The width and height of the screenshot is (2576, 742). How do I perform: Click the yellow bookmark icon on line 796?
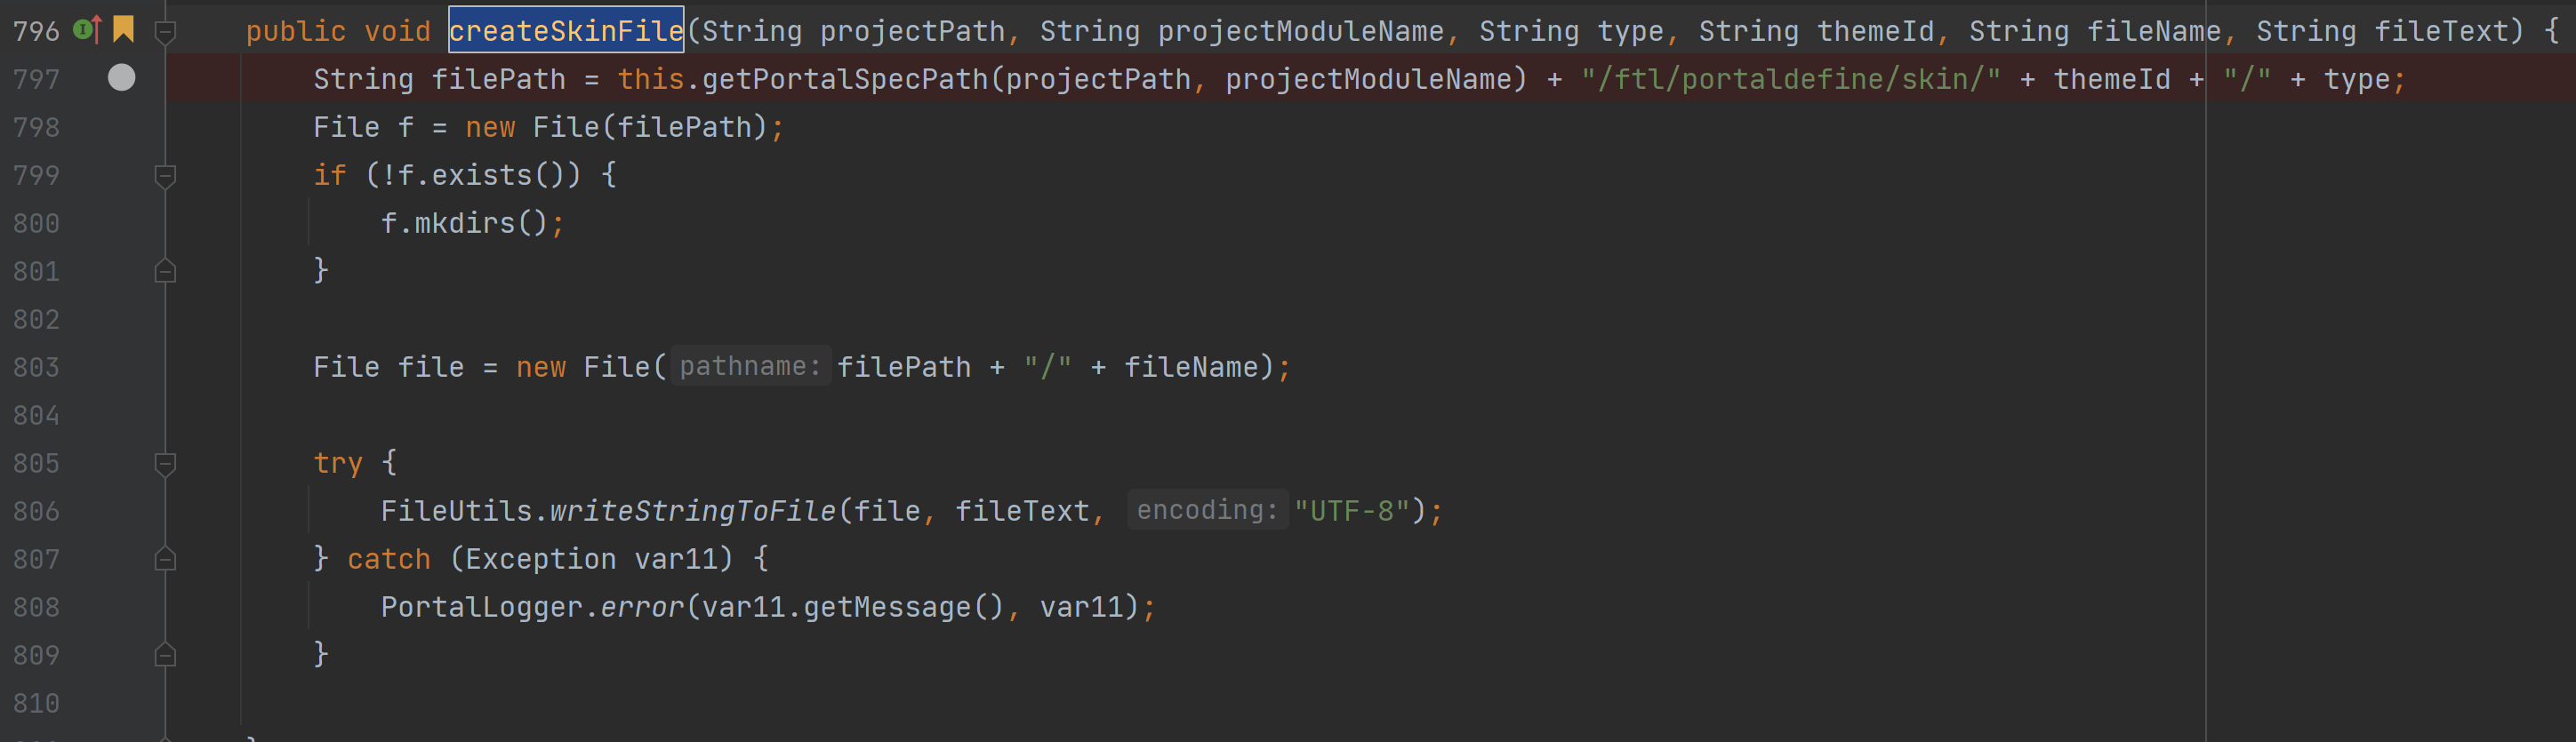[x=123, y=29]
